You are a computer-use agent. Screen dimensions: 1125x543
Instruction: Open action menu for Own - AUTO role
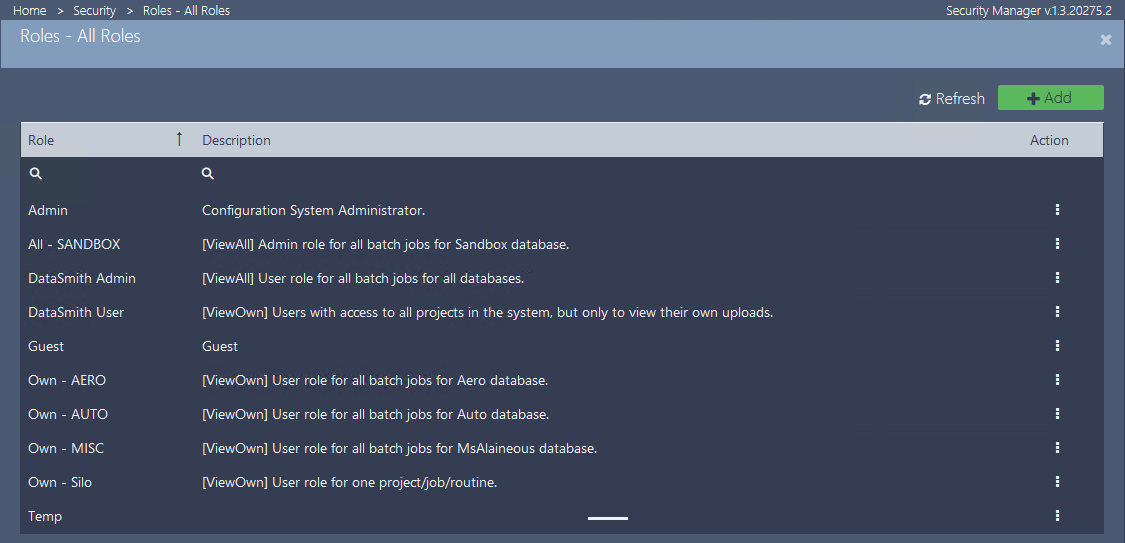point(1057,414)
